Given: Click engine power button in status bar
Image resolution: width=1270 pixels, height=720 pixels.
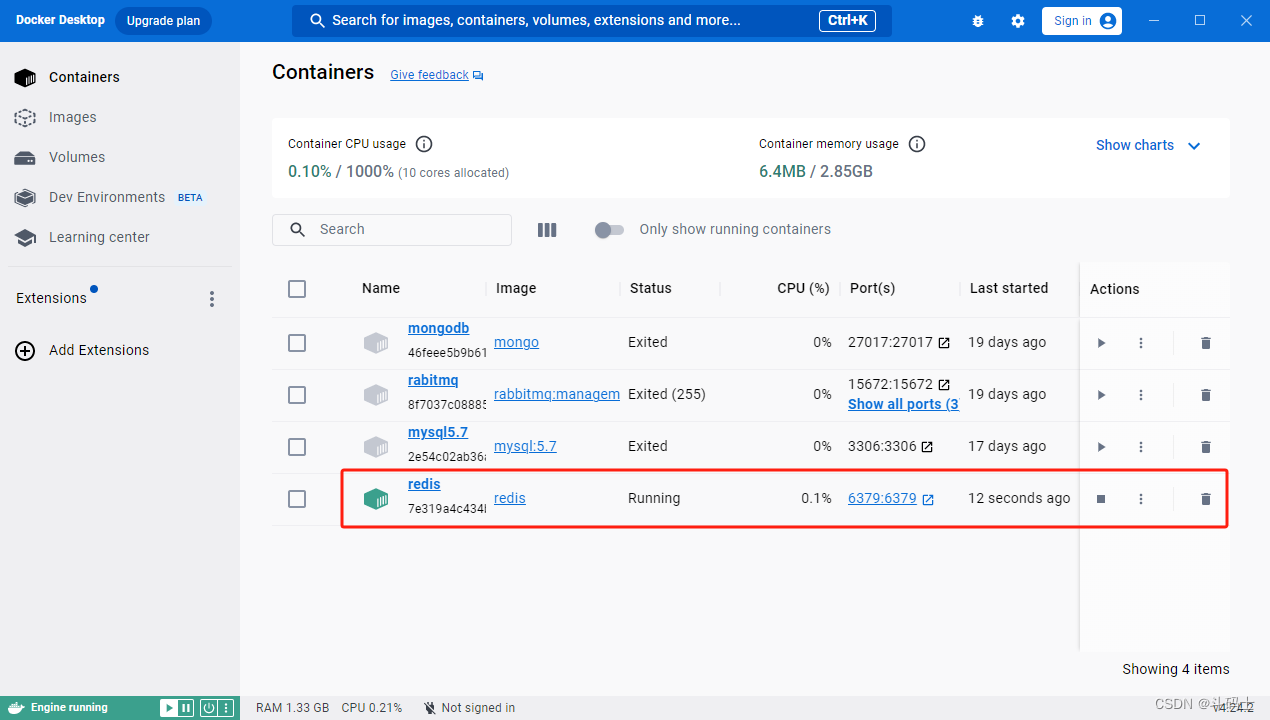Looking at the screenshot, I should (209, 708).
